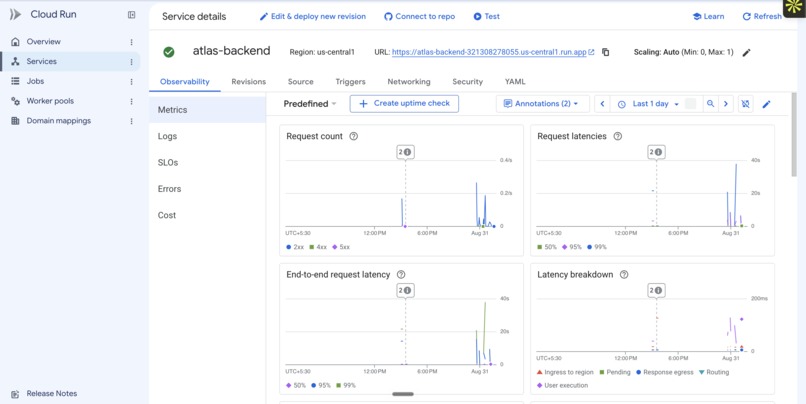Open the more menu next to Worker pools
The height and width of the screenshot is (404, 806).
[x=132, y=102]
